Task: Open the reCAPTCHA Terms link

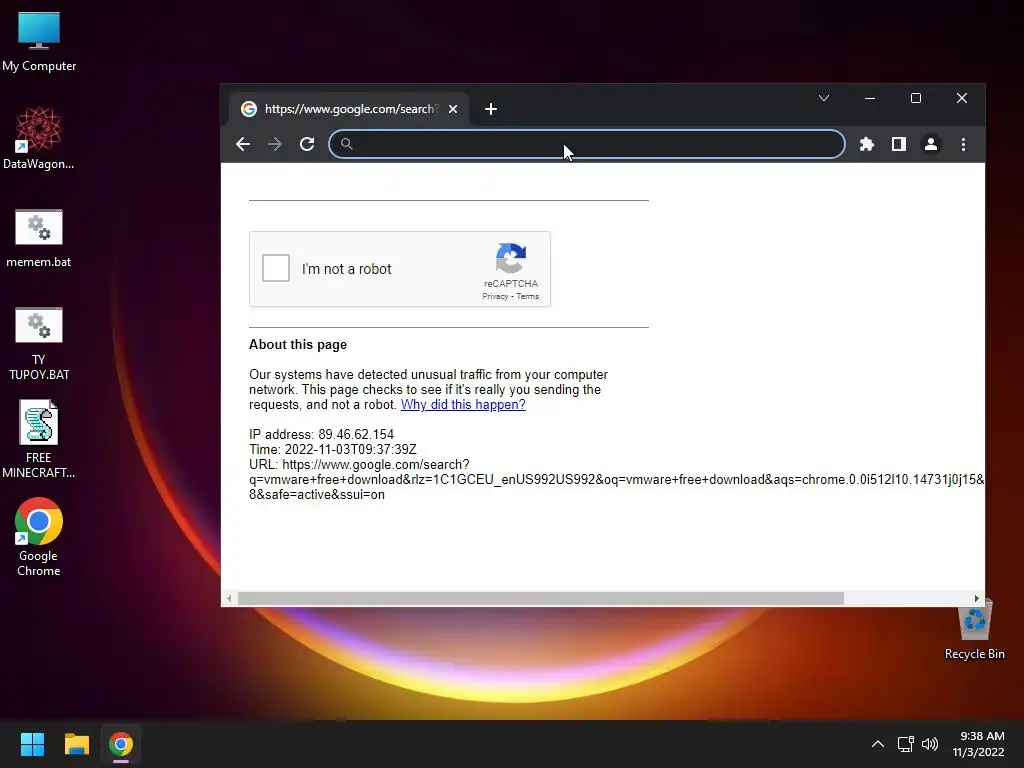Action: pyautogui.click(x=528, y=296)
